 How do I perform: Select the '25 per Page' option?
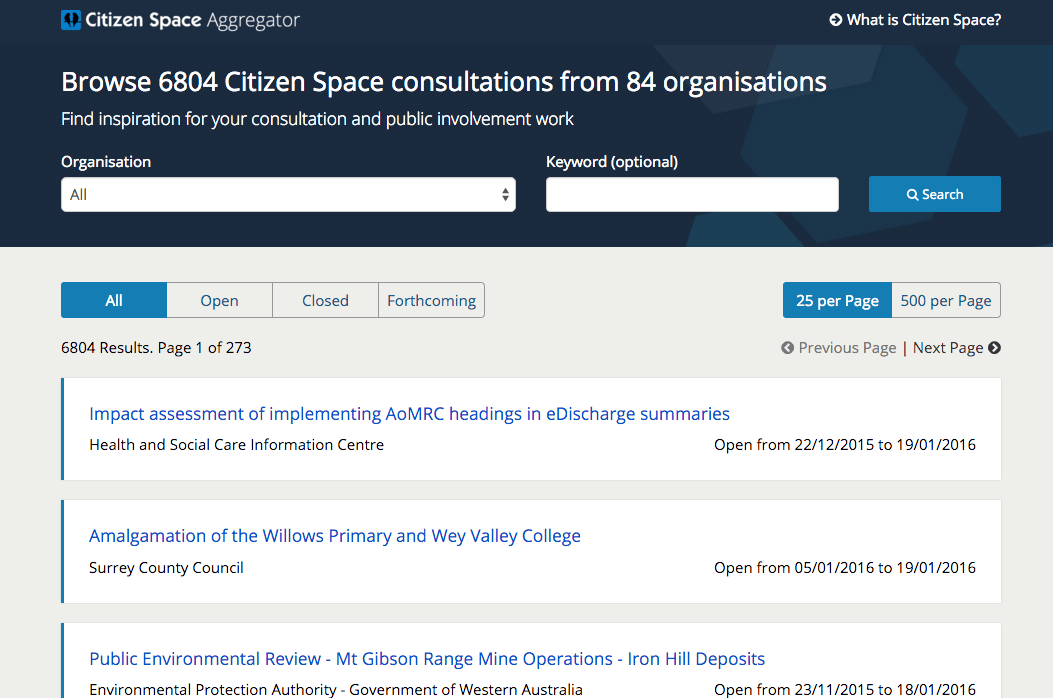pos(837,300)
